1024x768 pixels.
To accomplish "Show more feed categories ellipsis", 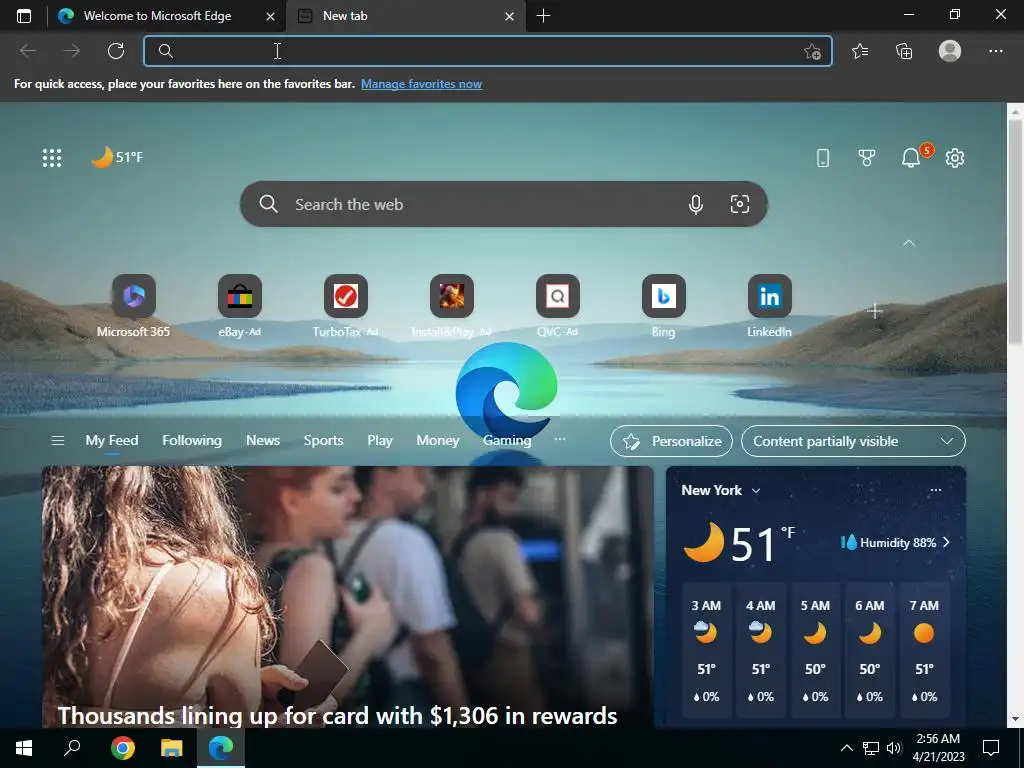I will click(560, 440).
